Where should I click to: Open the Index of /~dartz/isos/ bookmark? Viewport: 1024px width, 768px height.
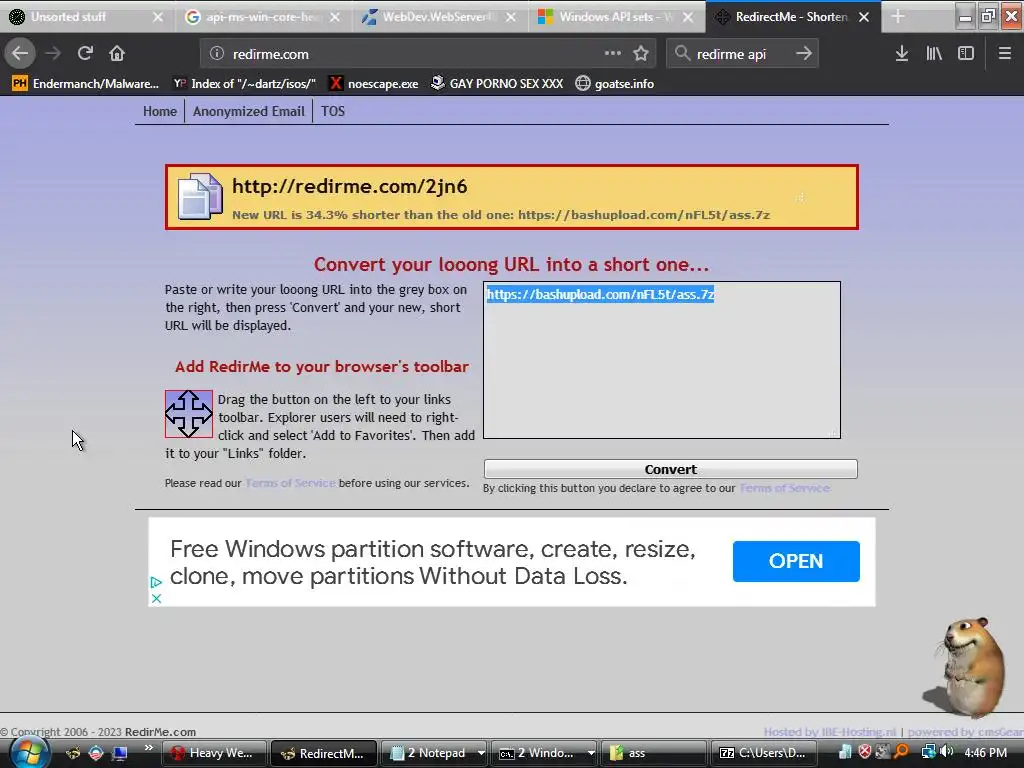point(244,84)
